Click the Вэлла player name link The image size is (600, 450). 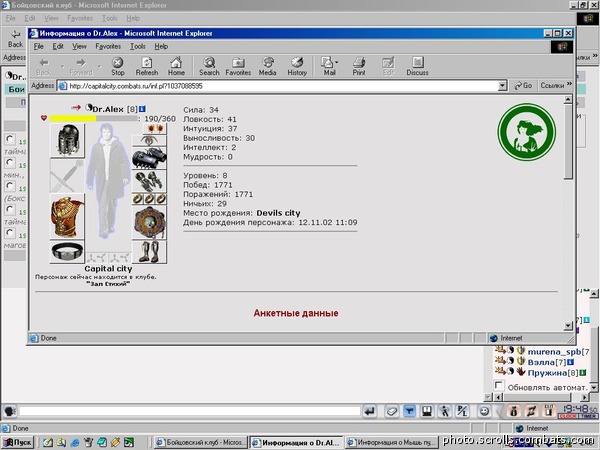point(541,362)
